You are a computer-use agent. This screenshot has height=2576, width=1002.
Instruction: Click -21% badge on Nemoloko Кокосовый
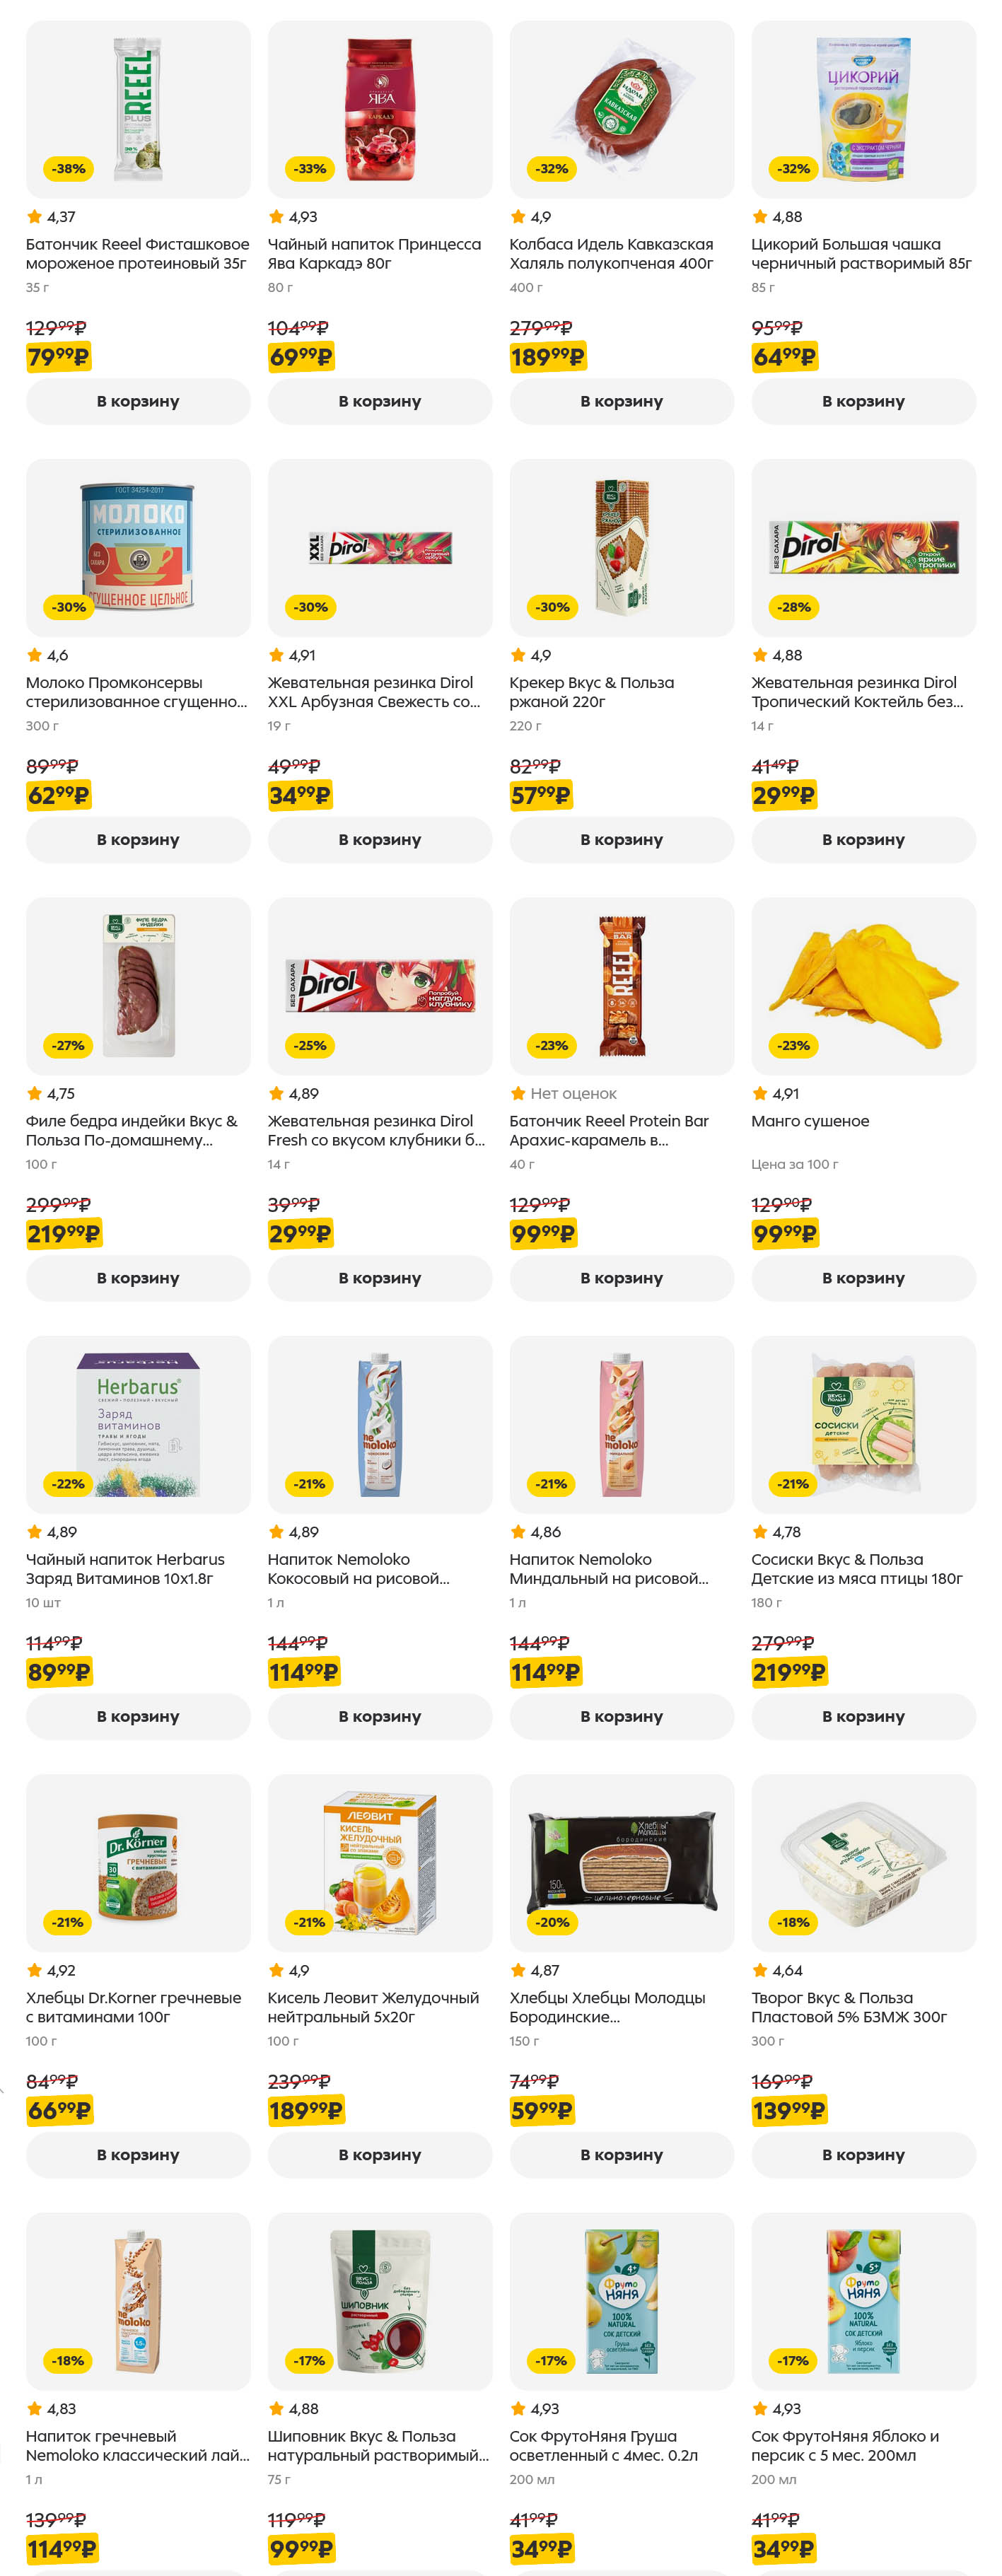(x=310, y=1484)
